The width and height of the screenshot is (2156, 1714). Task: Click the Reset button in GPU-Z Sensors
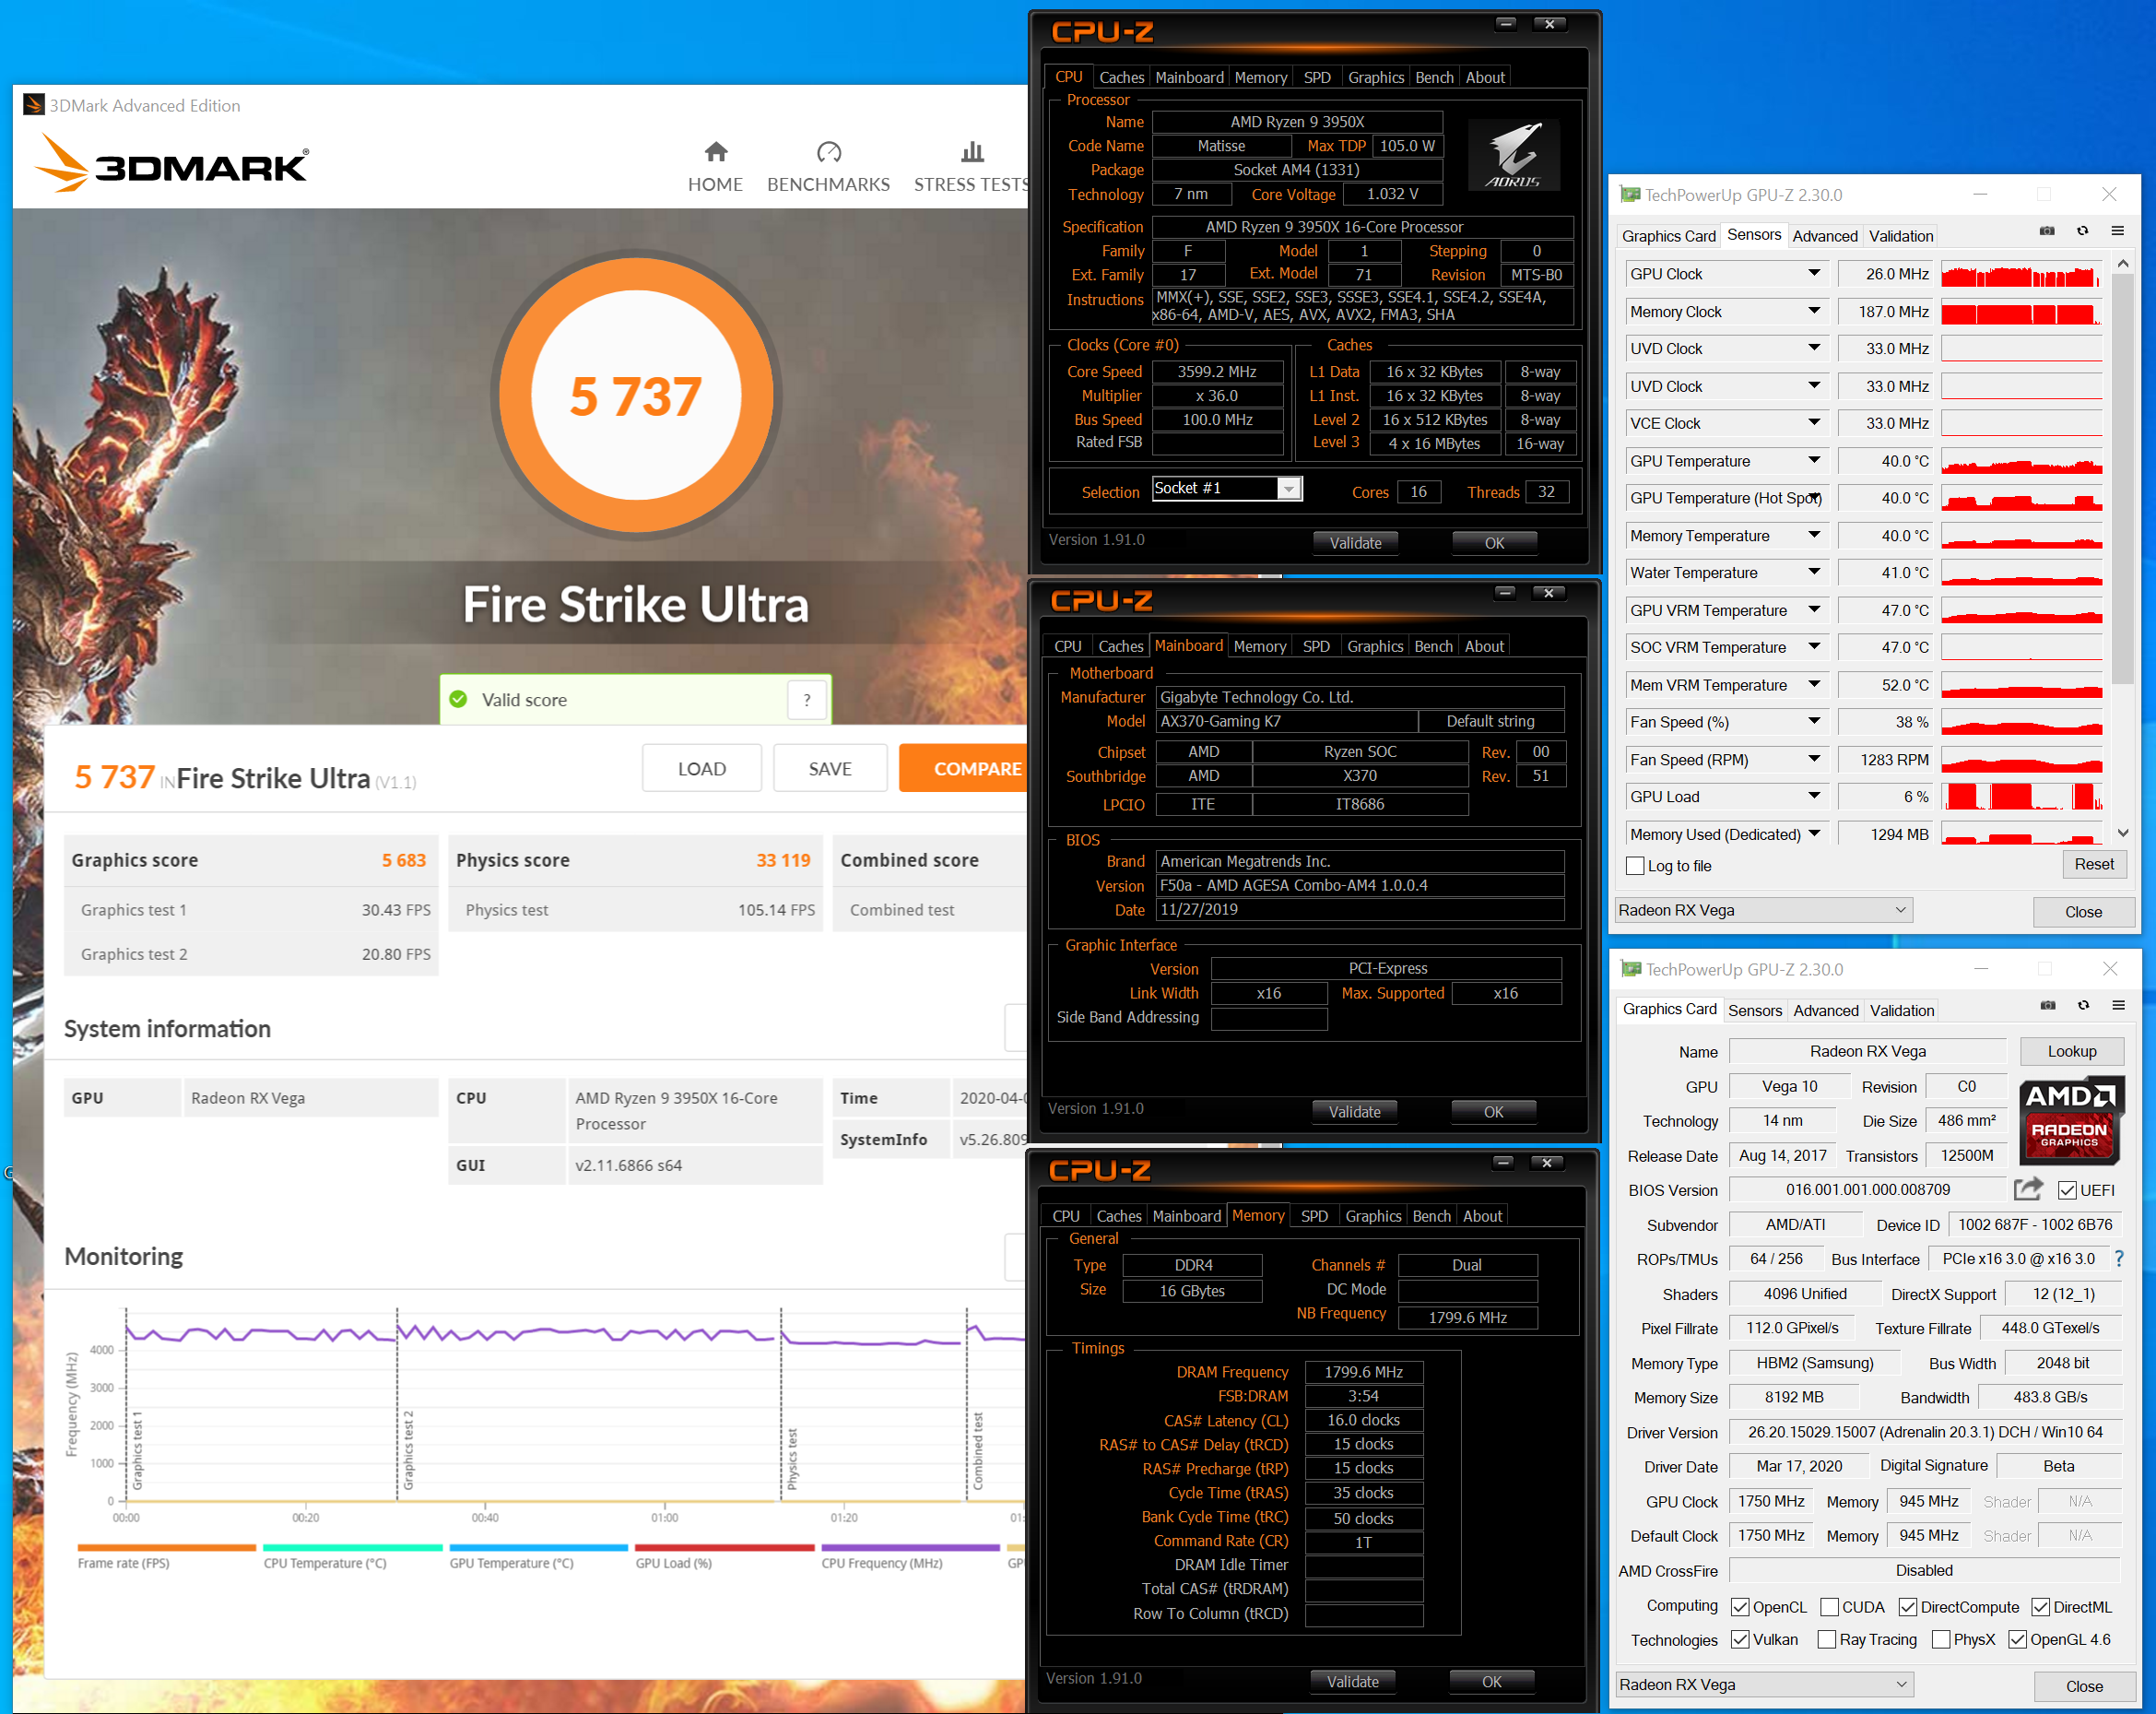(2093, 864)
